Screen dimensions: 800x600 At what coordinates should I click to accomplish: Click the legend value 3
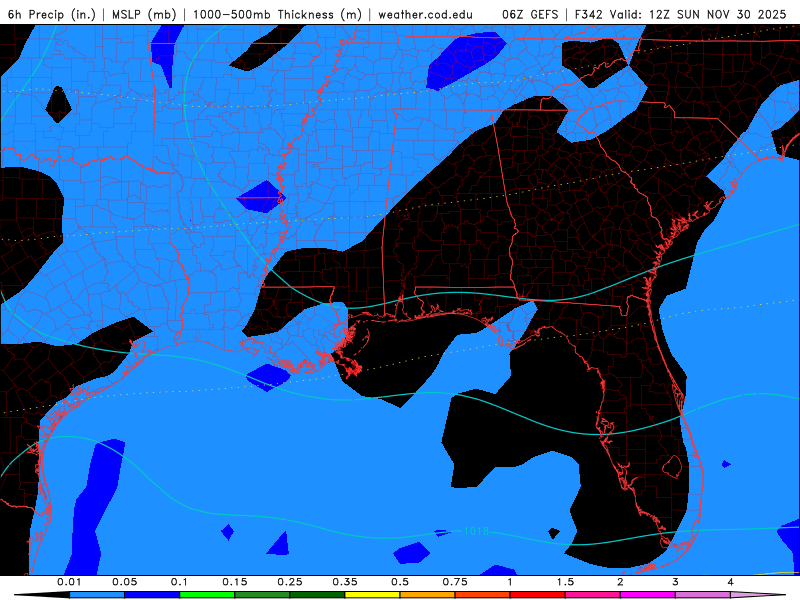pos(676,582)
